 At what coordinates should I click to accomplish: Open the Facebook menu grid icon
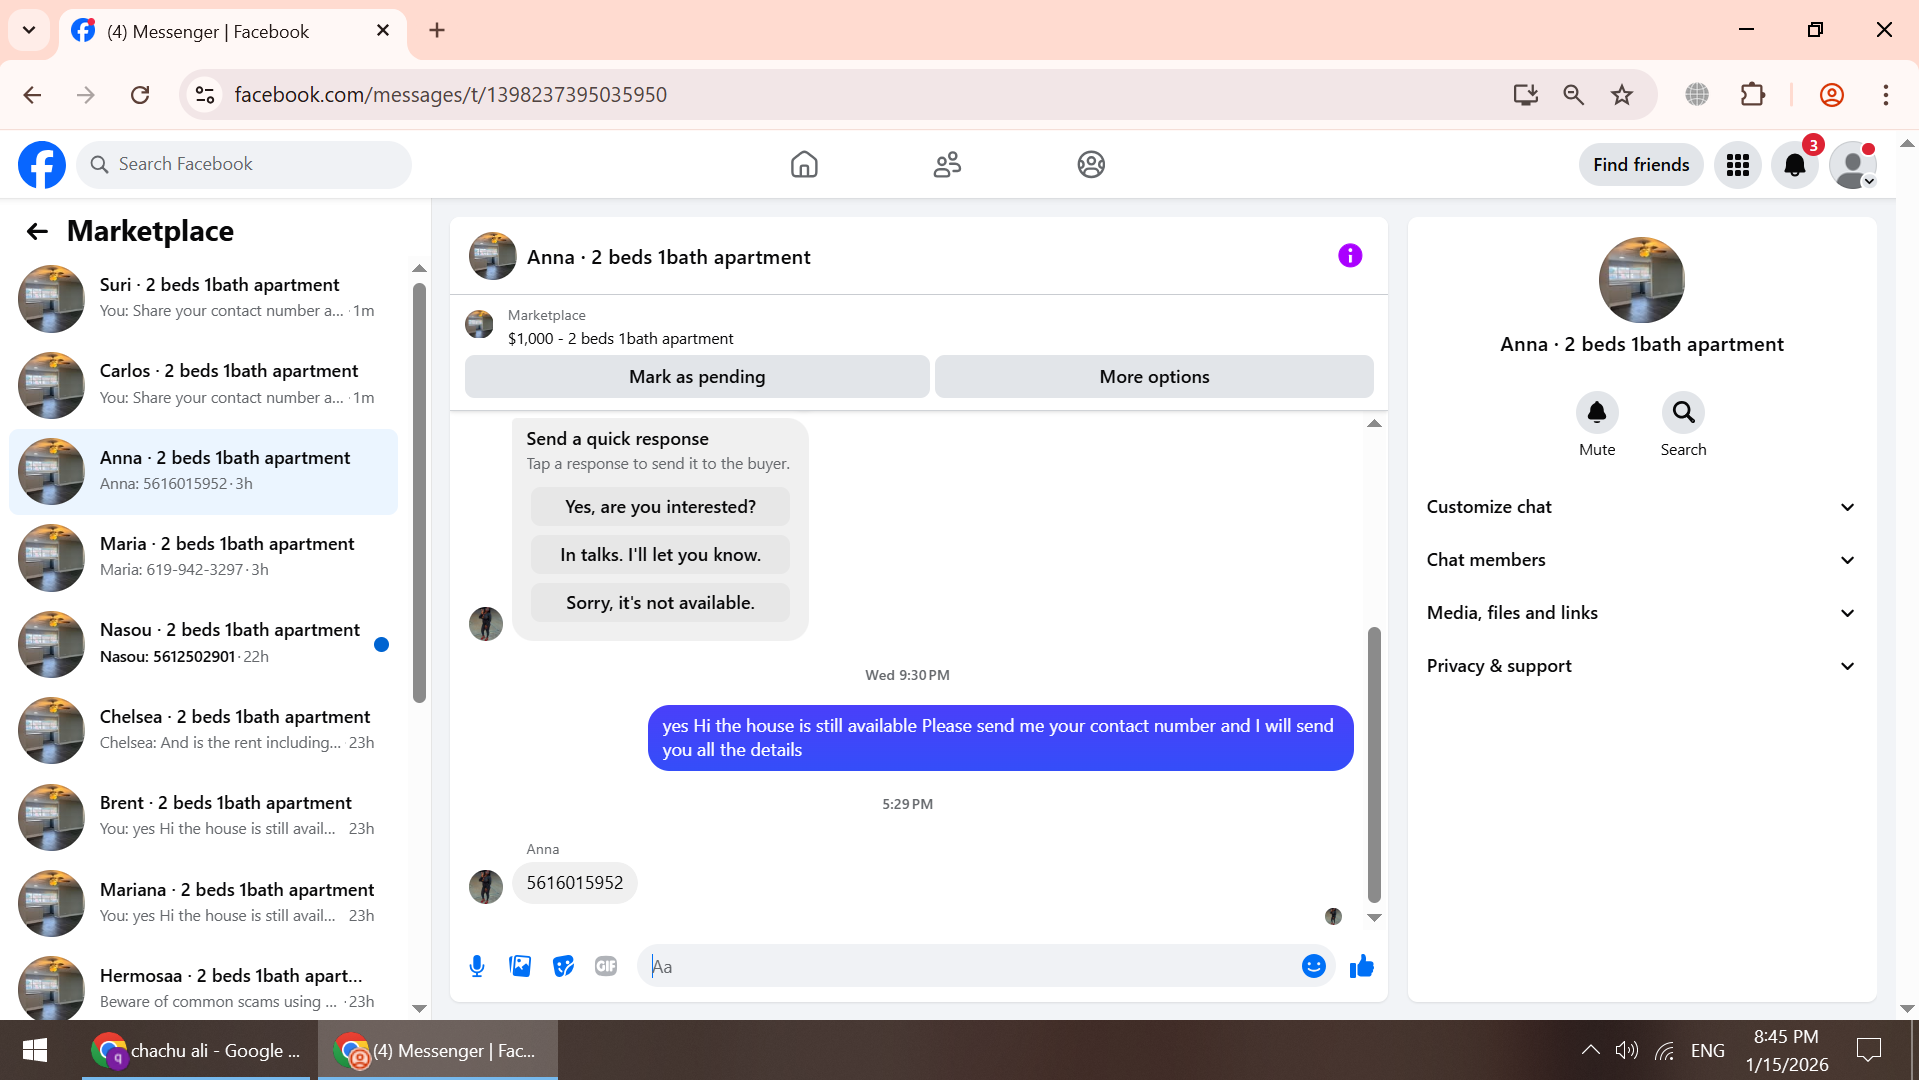click(x=1738, y=165)
